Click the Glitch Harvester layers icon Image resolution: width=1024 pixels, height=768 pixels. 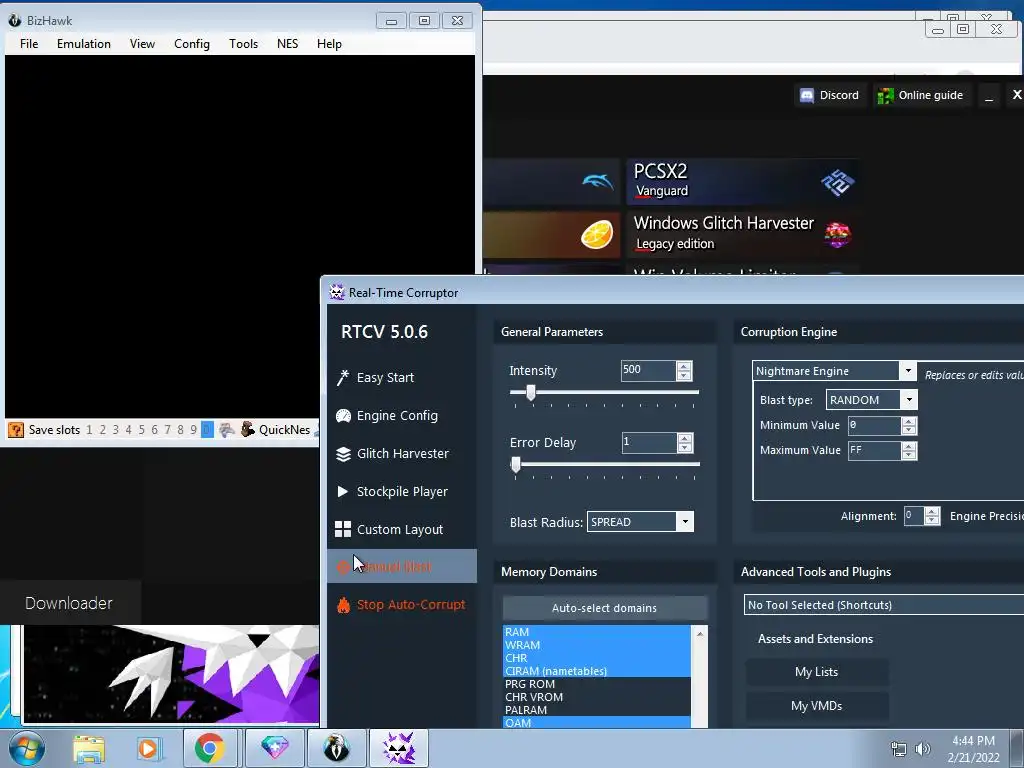point(343,454)
